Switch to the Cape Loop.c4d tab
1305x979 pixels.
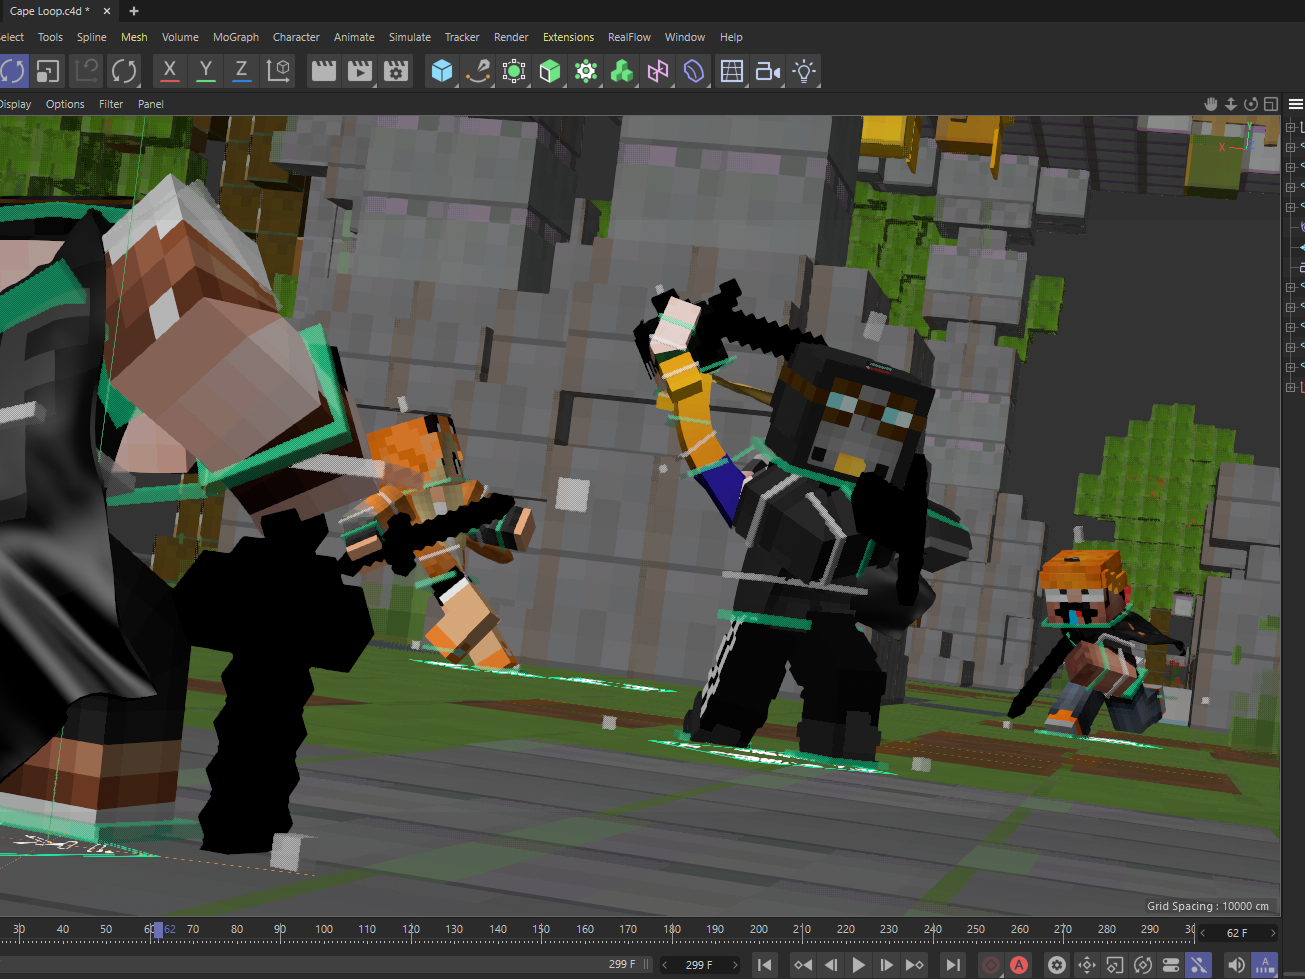[49, 11]
